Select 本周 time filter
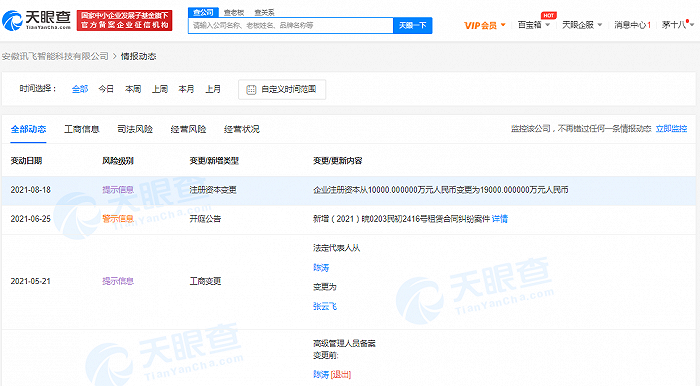 [x=133, y=89]
